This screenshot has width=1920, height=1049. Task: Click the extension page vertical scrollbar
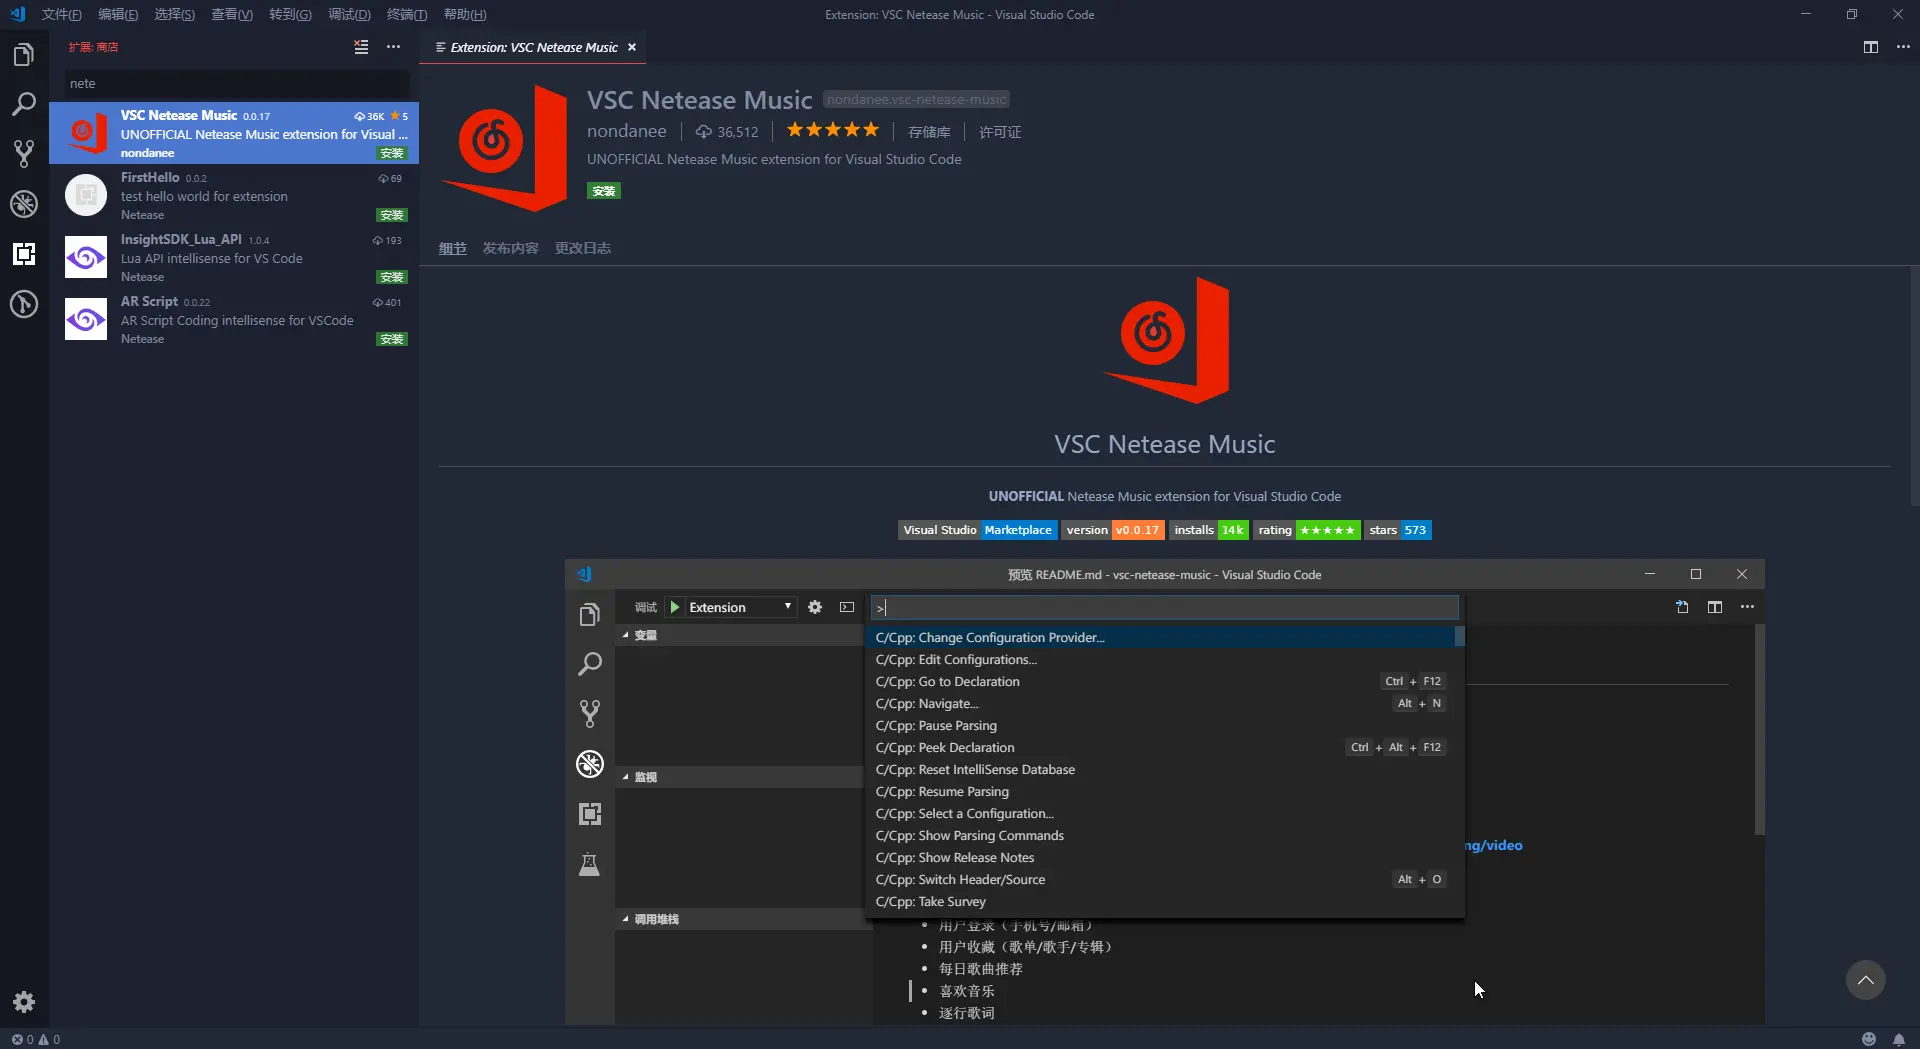pos(1913,385)
